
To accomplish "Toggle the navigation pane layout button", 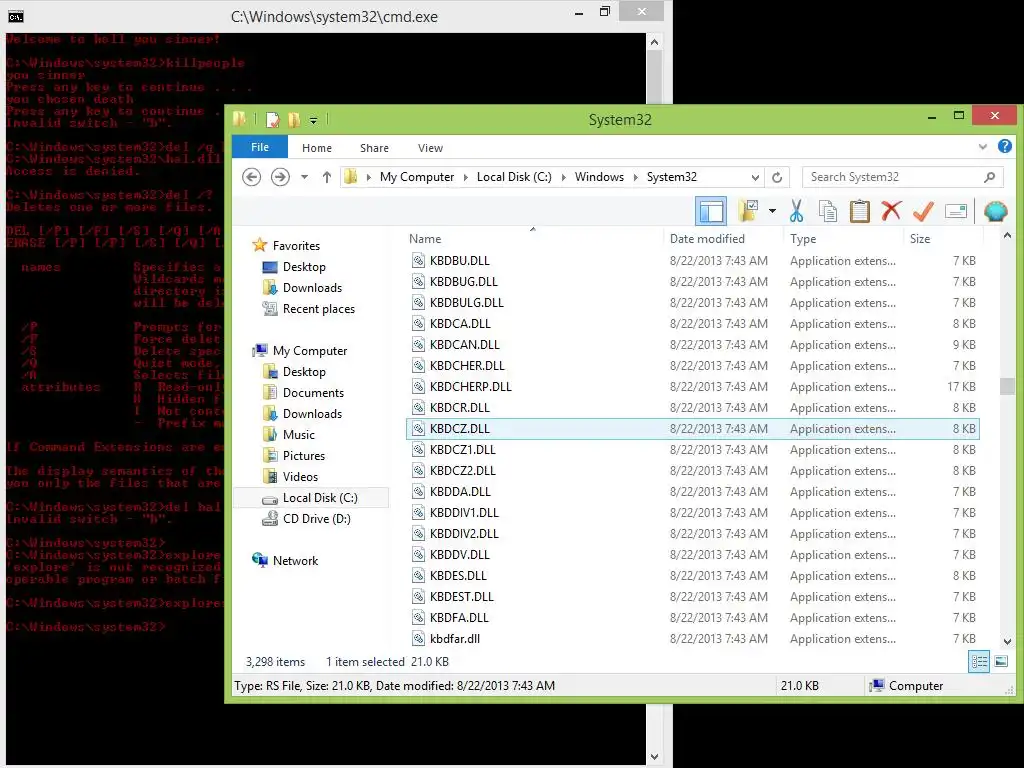I will tap(711, 211).
